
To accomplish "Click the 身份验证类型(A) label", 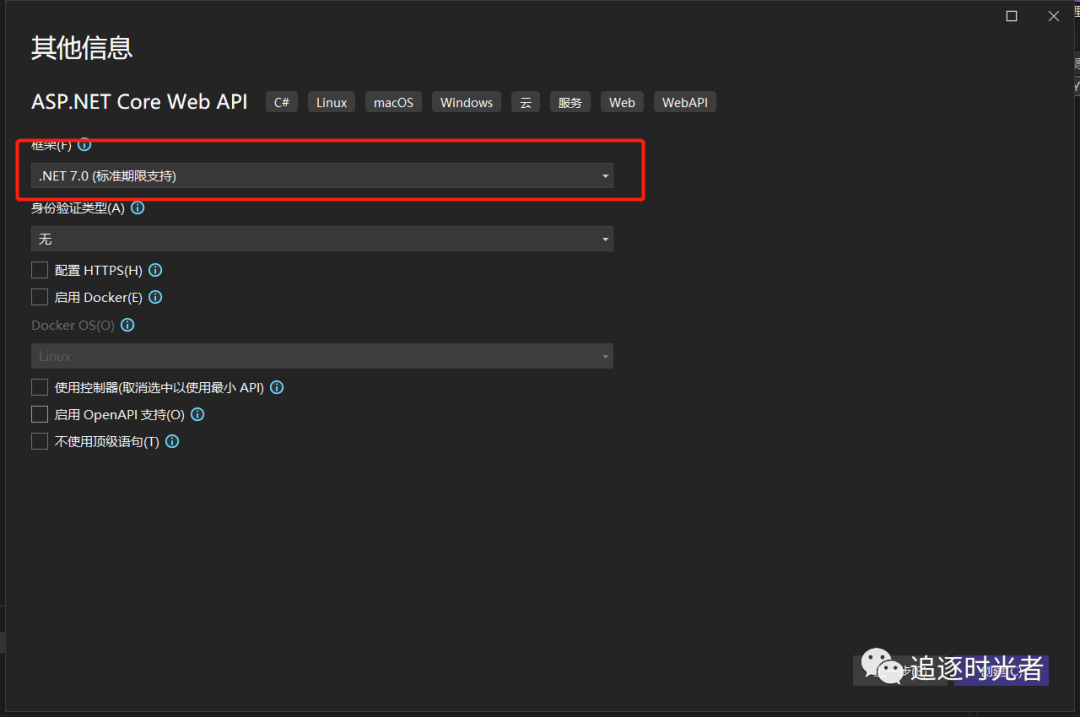I will [78, 208].
